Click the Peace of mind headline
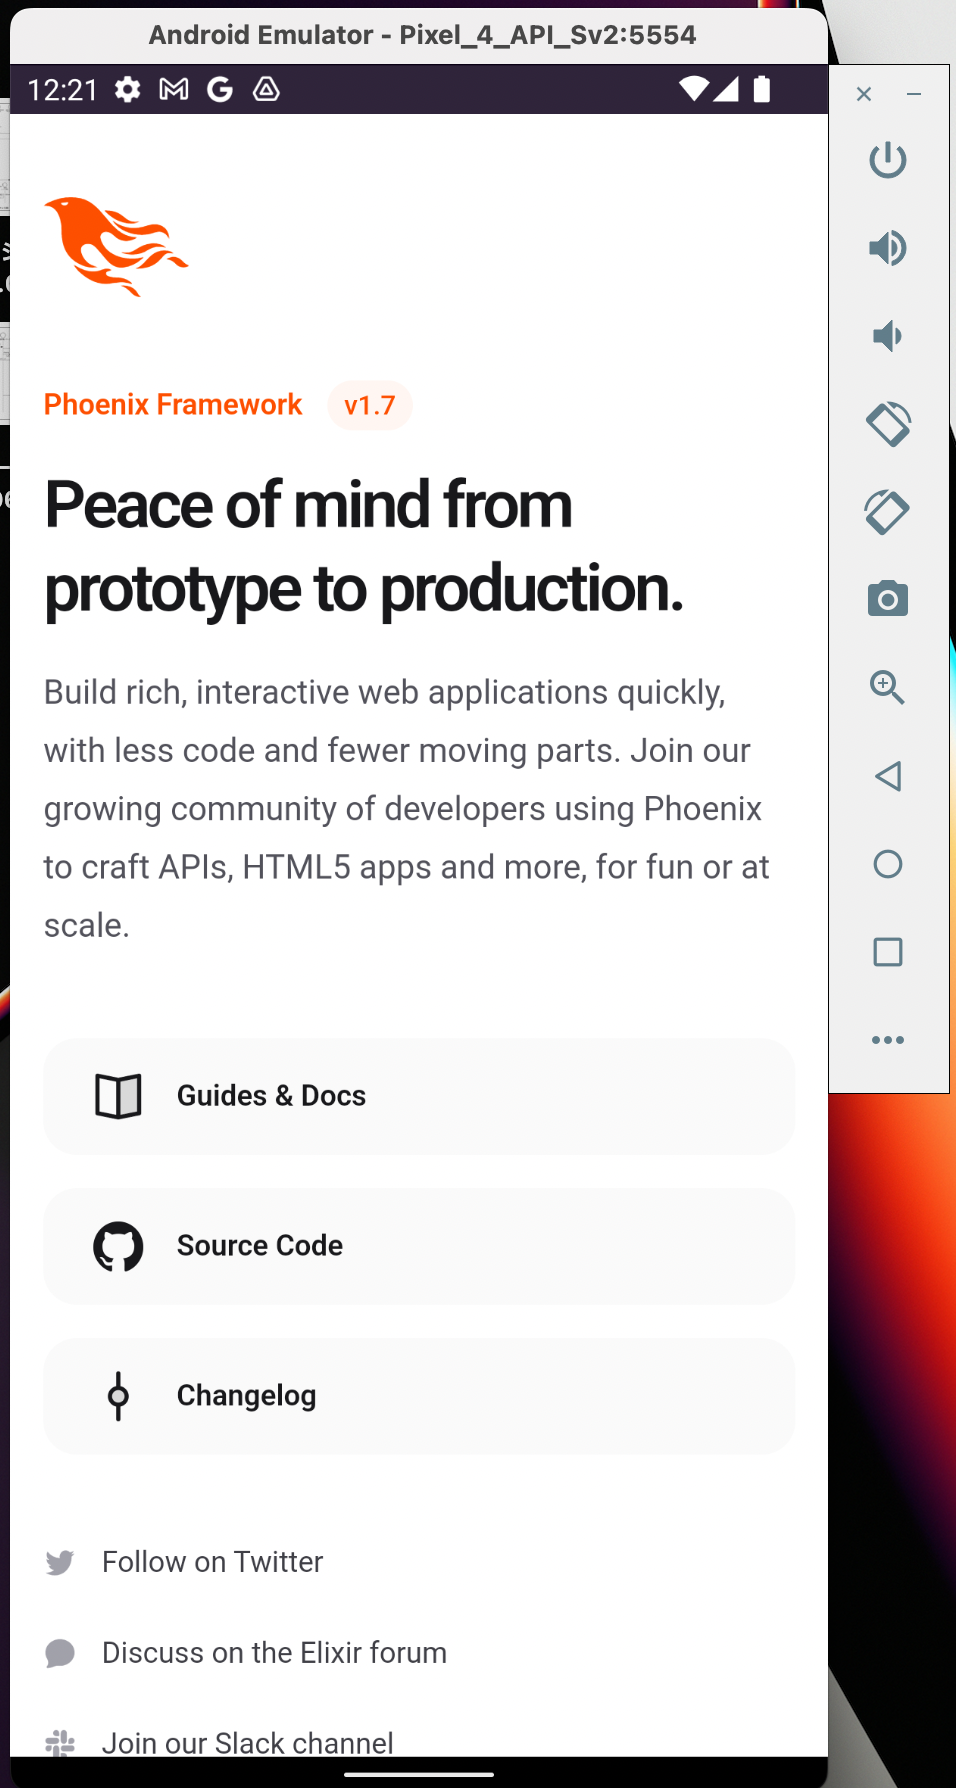This screenshot has height=1788, width=956. 364,546
